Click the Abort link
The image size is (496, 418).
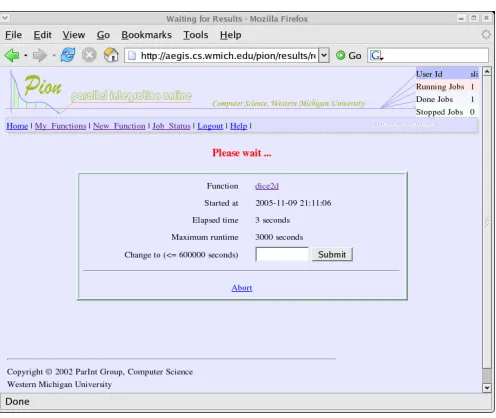(x=242, y=288)
